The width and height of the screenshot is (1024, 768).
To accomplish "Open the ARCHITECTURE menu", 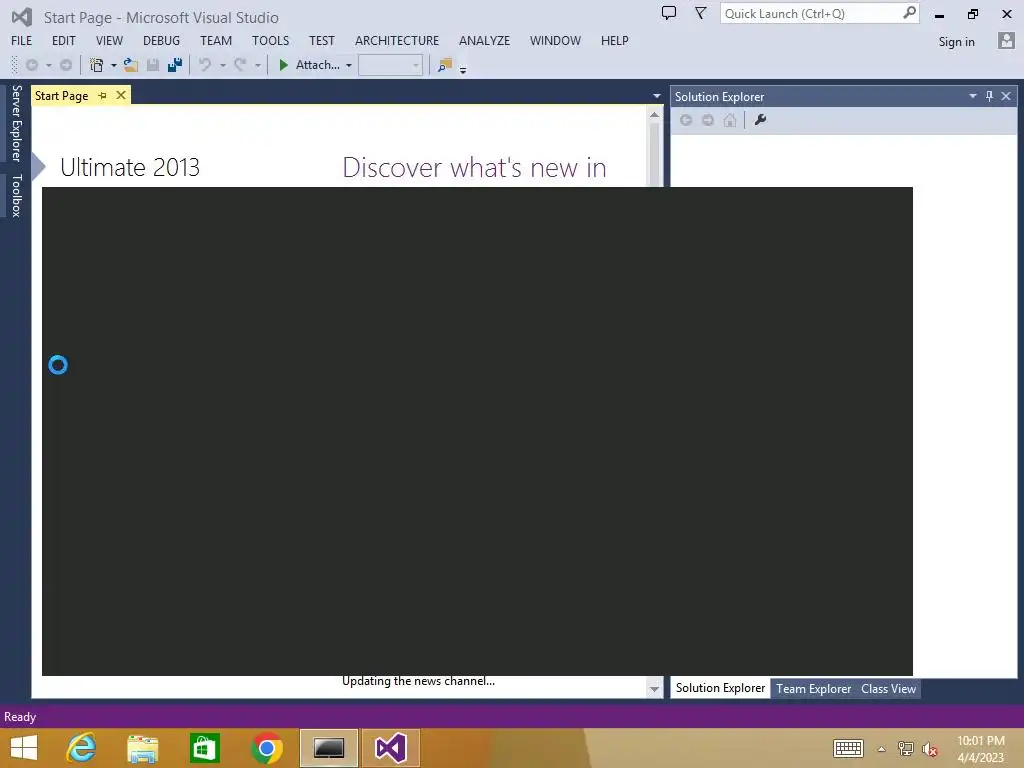I will [397, 40].
